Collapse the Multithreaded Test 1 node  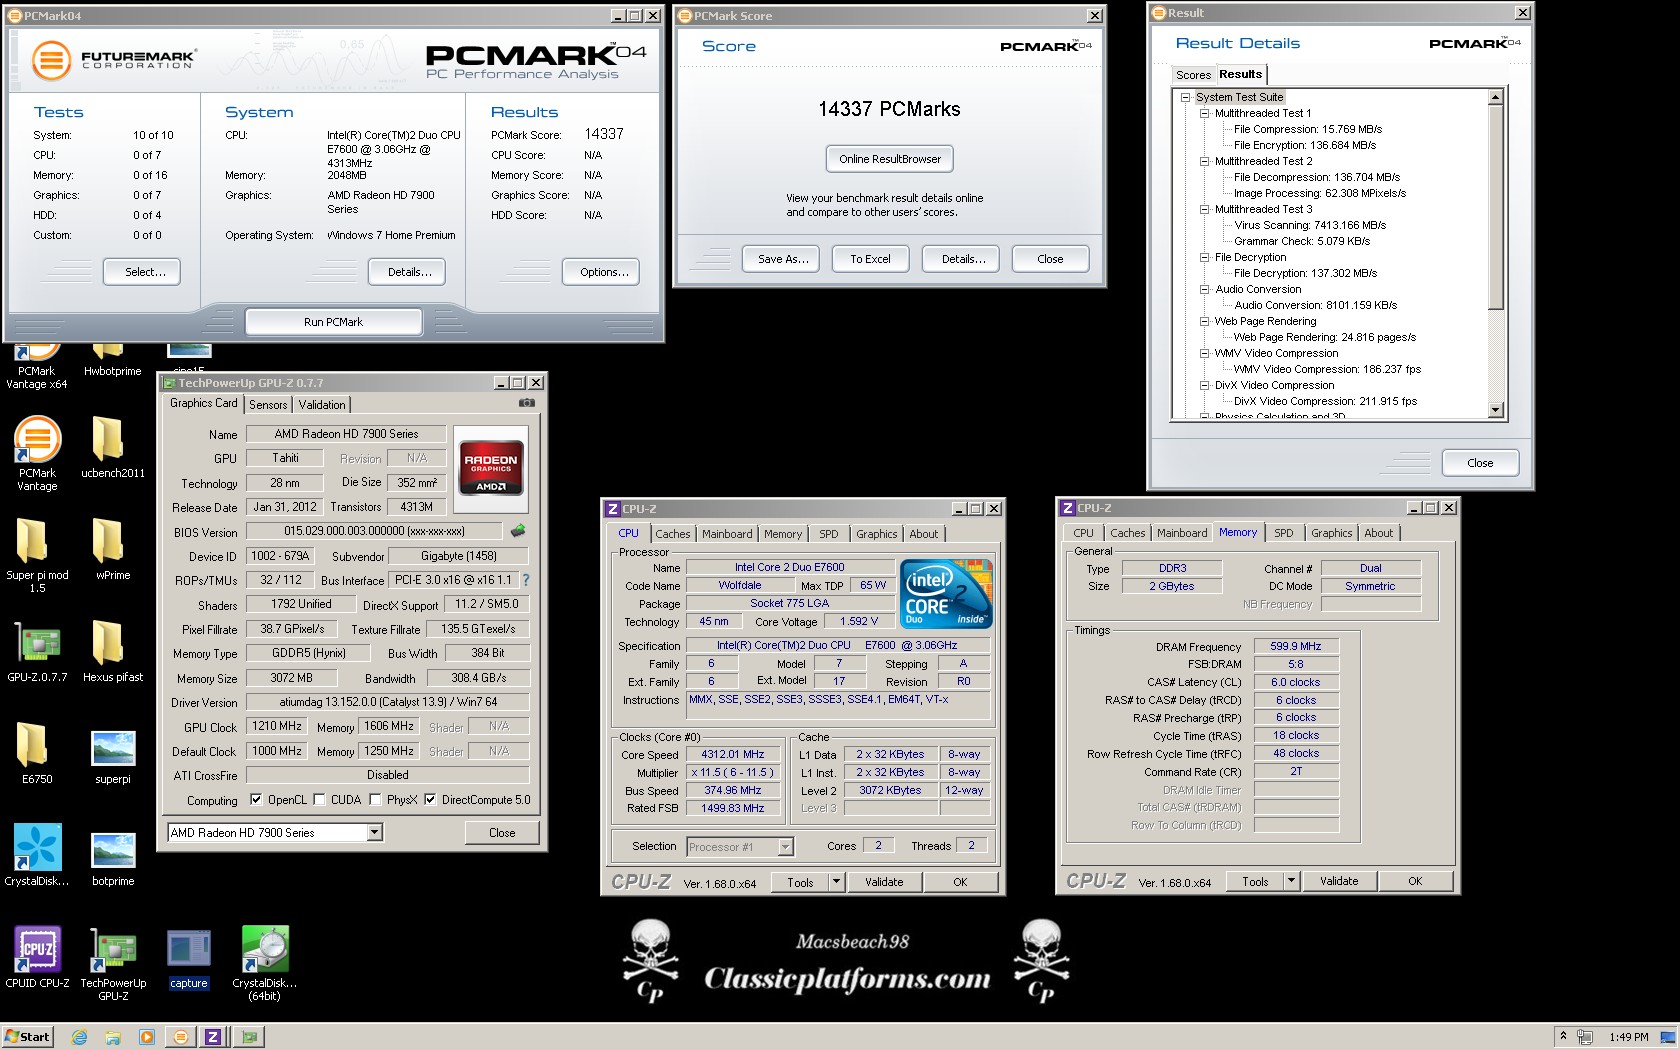click(x=1205, y=113)
